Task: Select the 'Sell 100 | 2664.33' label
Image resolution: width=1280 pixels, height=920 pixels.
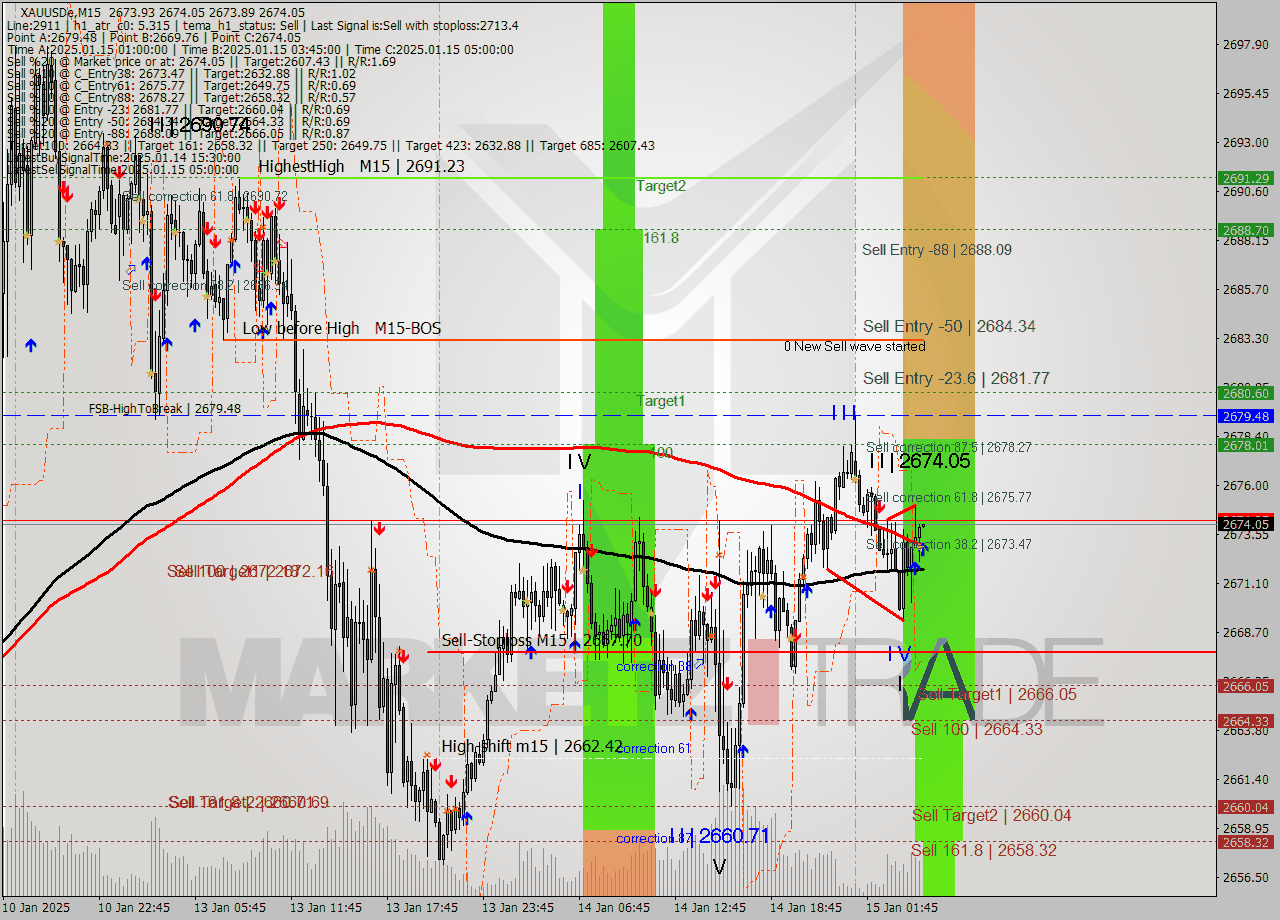Action: [977, 729]
